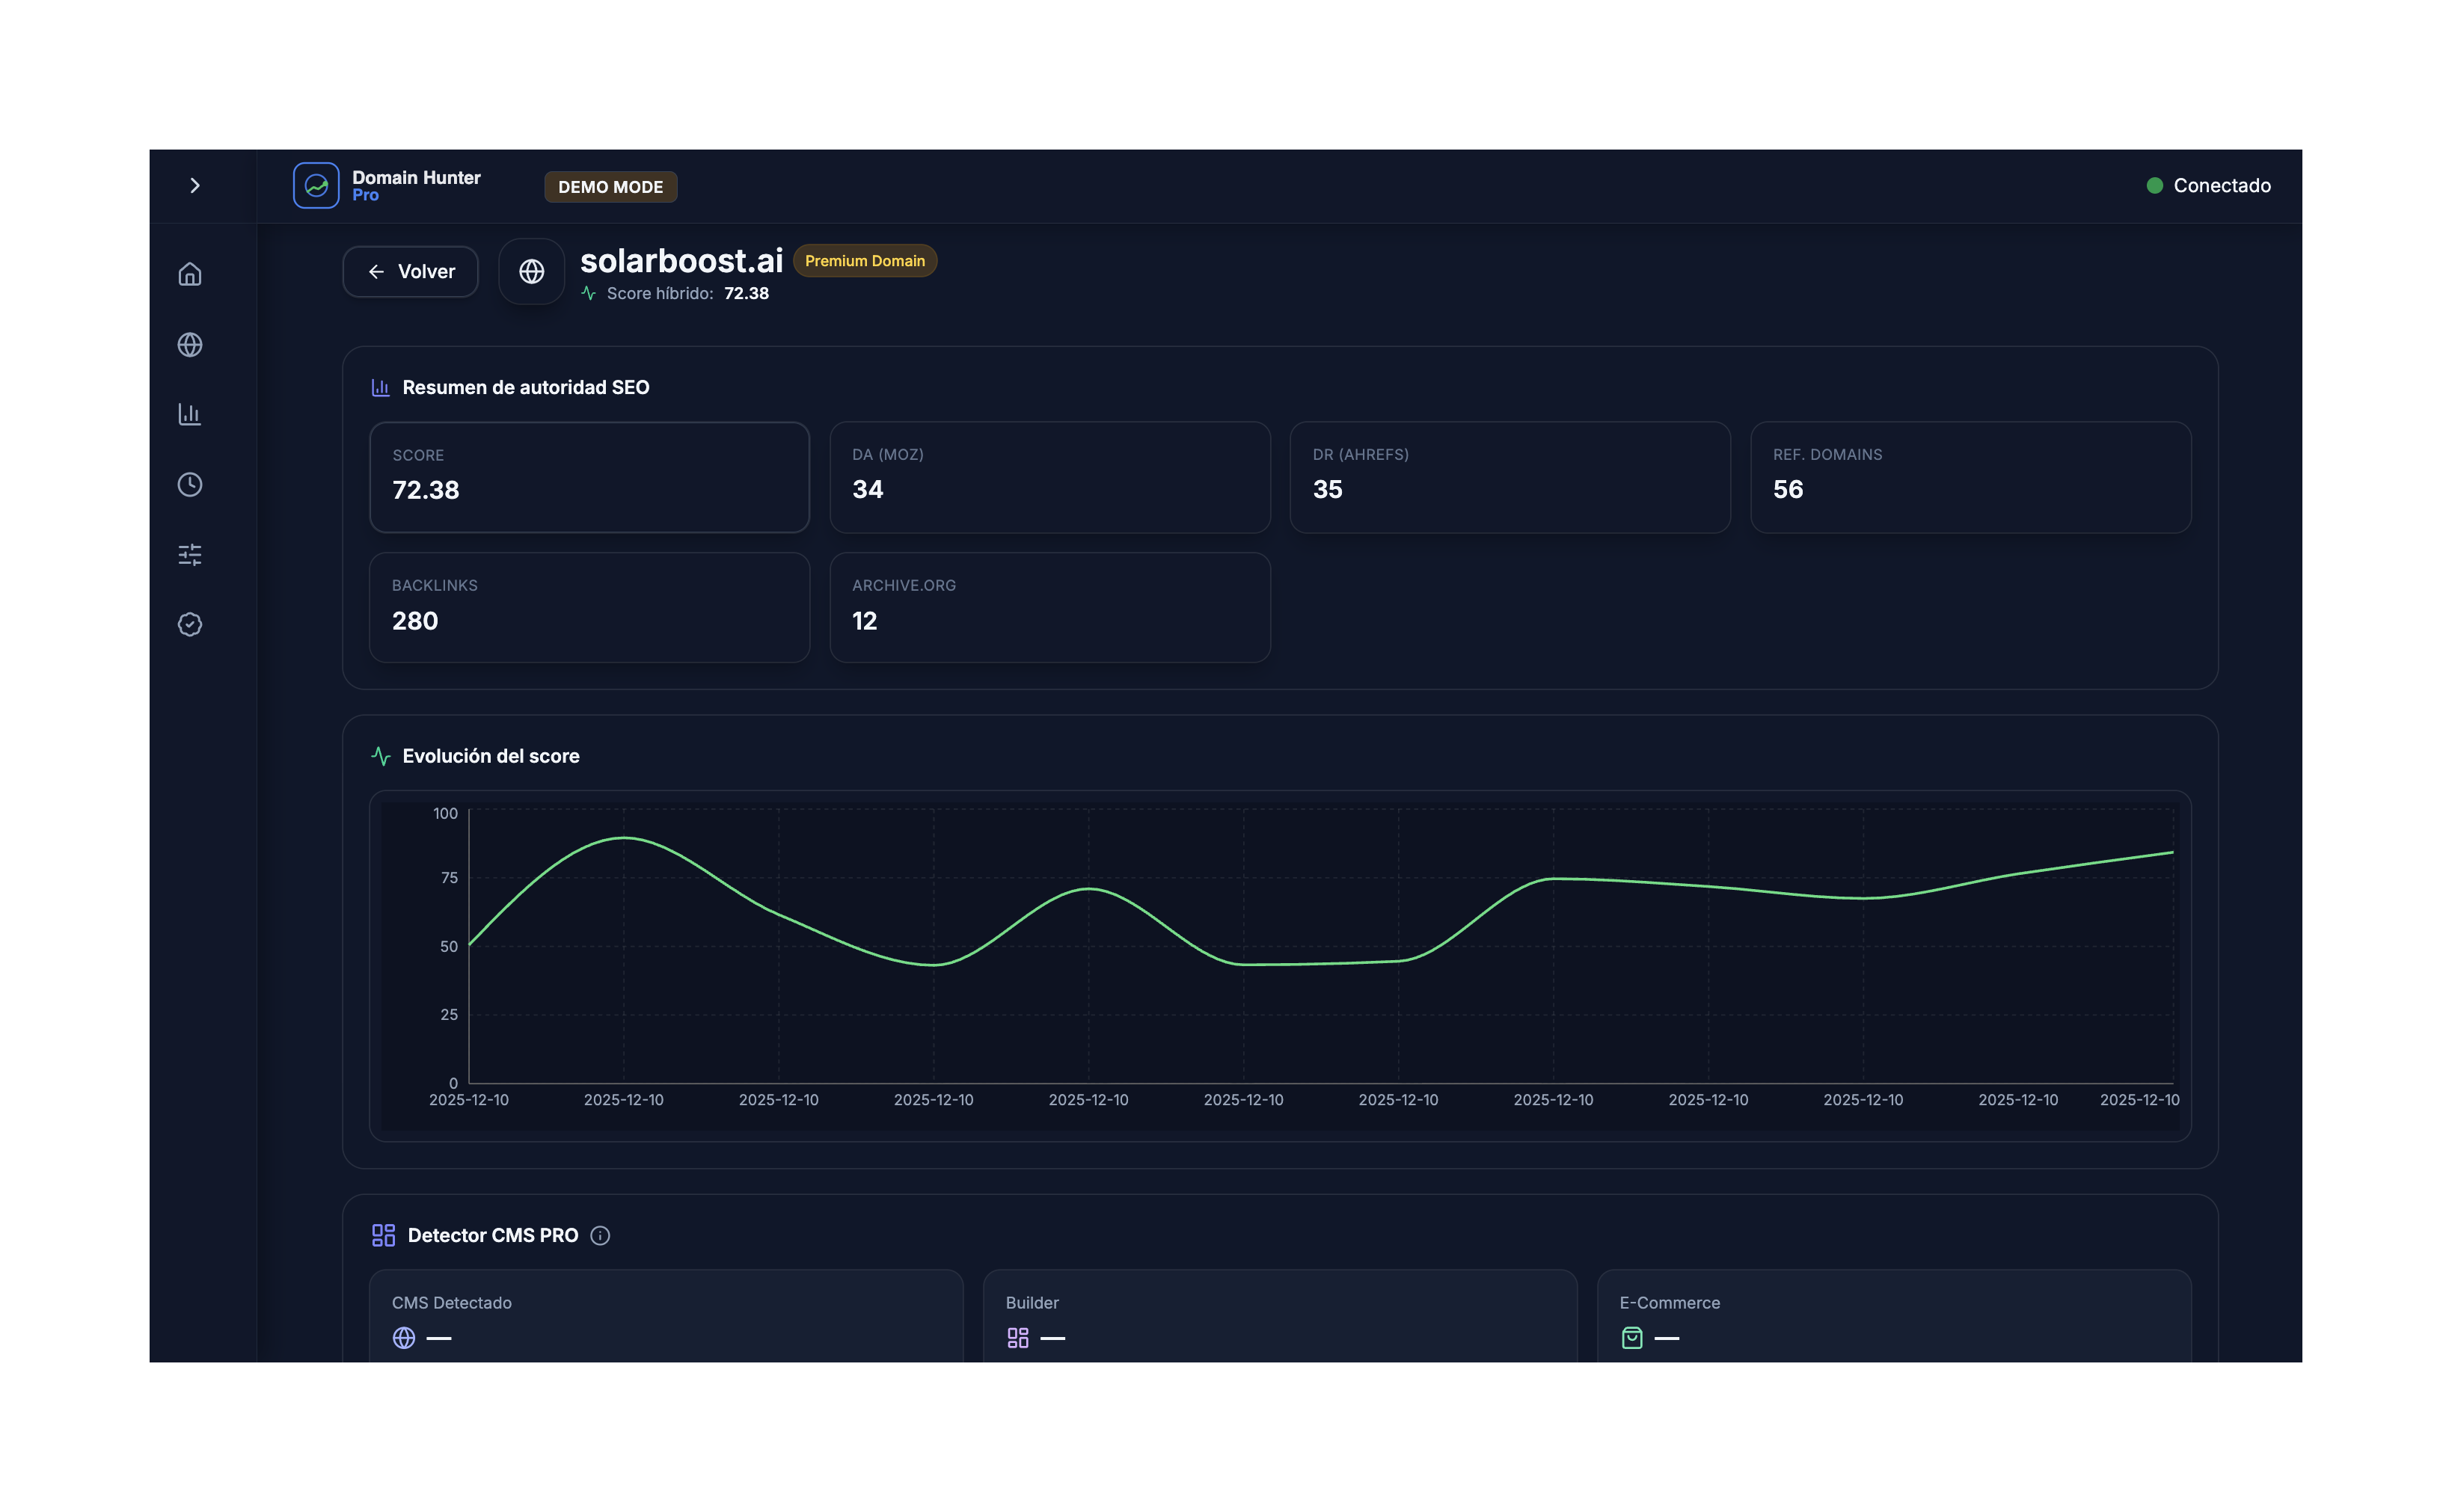The width and height of the screenshot is (2452, 1512).
Task: Open the clock history sidebar icon
Action: (190, 484)
